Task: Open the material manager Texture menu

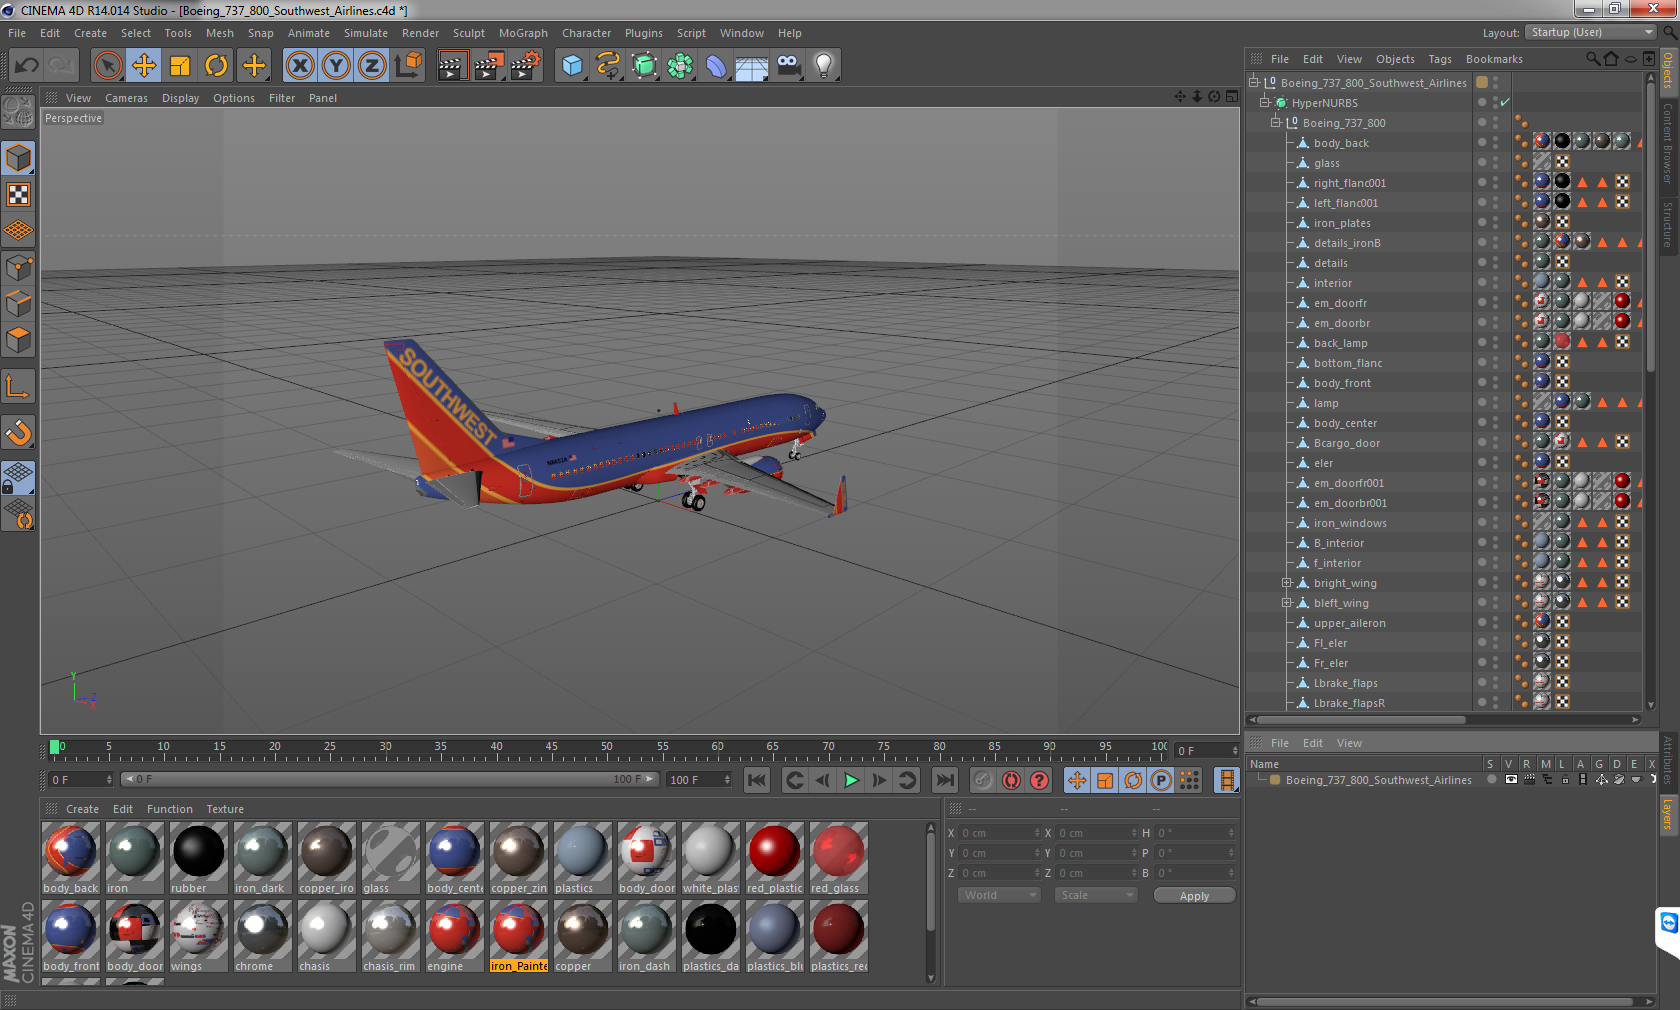Action: click(x=225, y=809)
